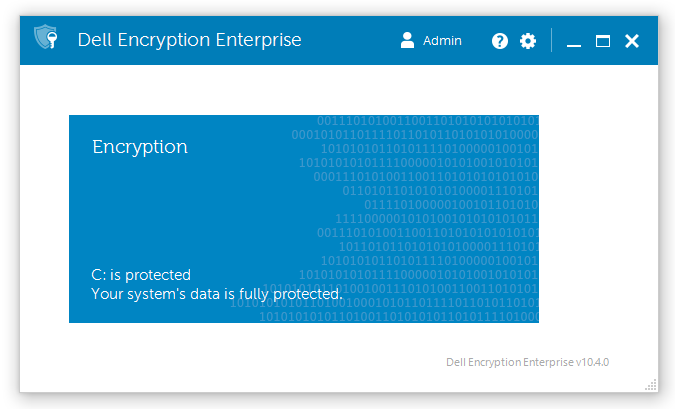The height and width of the screenshot is (409, 675).
Task: Maximize the Dell Encryption Enterprise window
Action: pos(603,41)
